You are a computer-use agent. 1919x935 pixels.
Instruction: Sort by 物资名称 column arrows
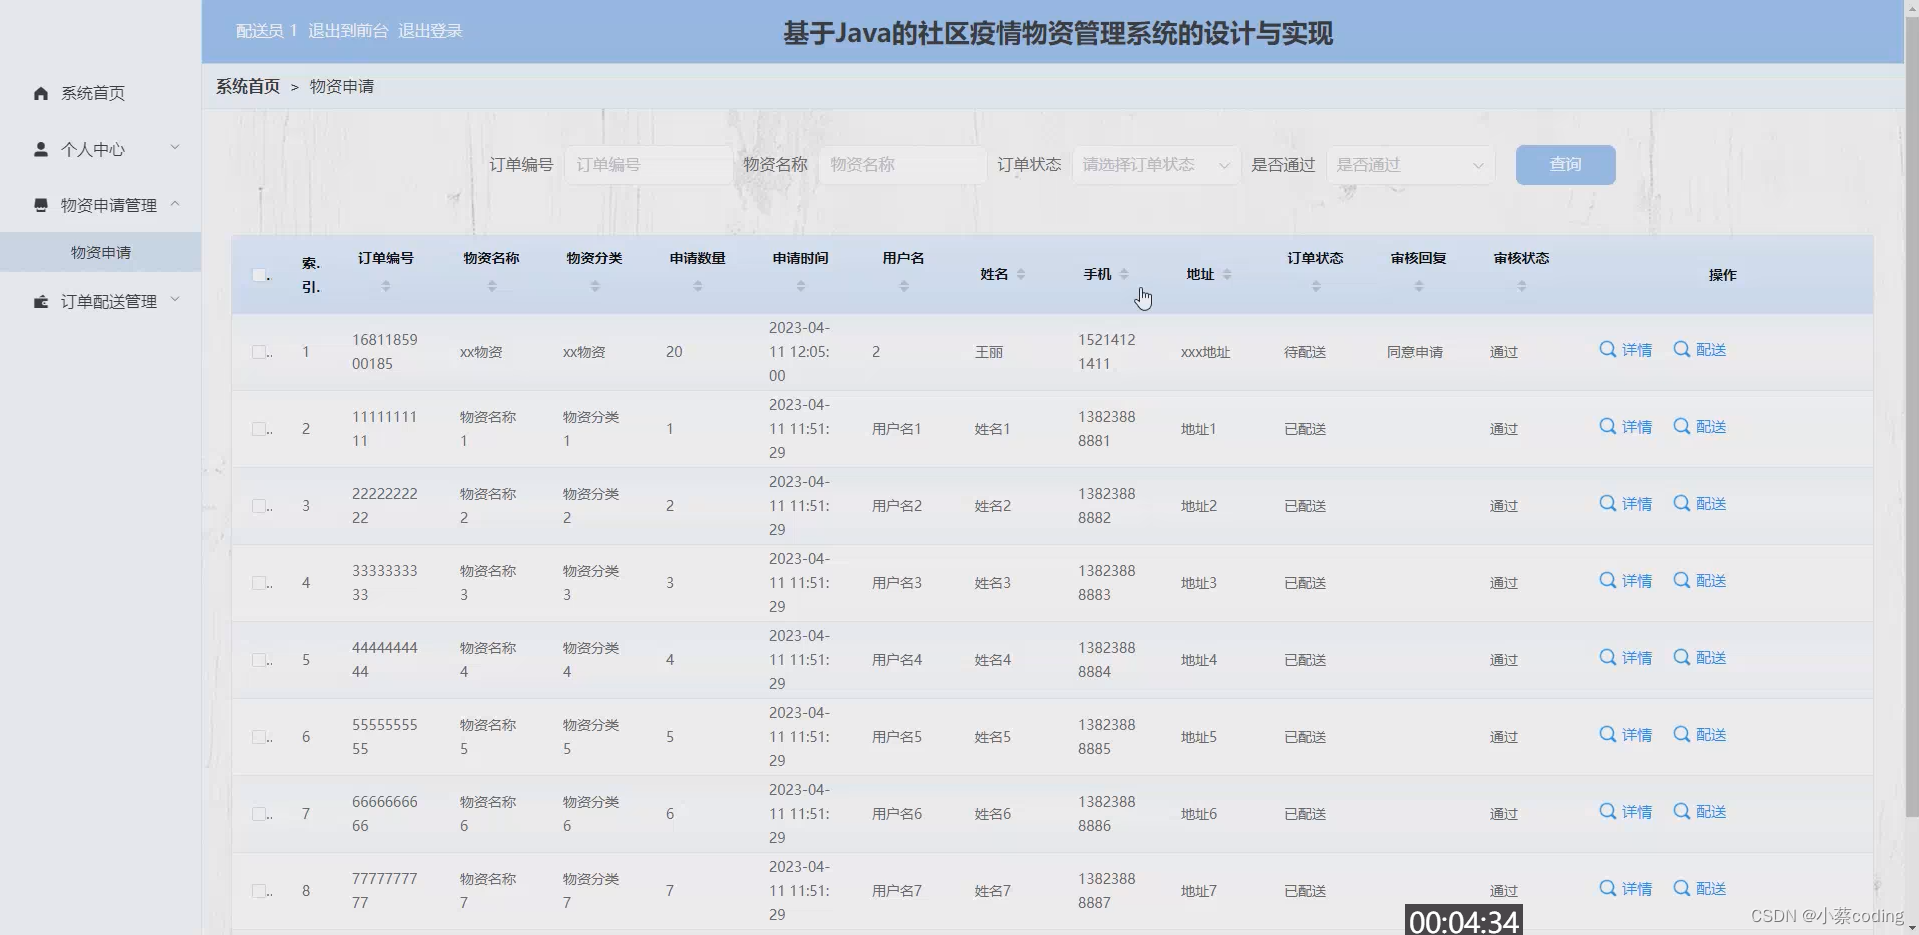pyautogui.click(x=492, y=287)
